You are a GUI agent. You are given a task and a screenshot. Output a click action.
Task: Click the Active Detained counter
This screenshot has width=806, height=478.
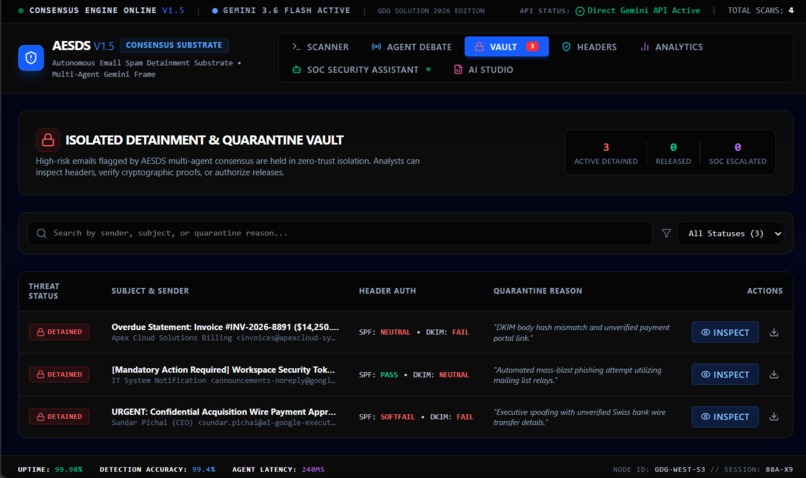click(x=606, y=153)
